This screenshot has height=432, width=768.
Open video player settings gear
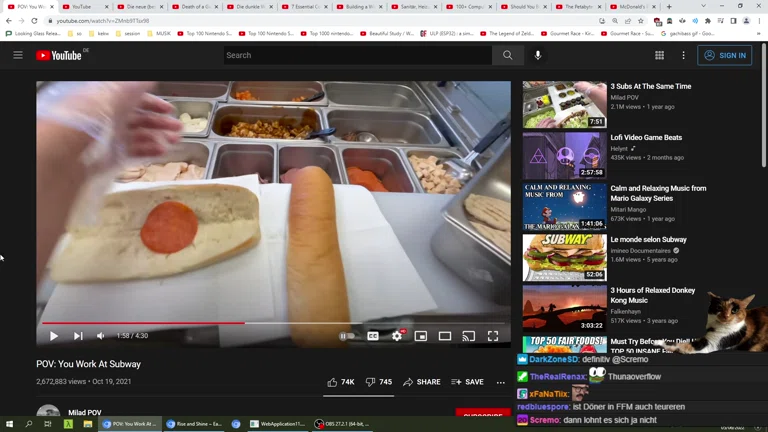pos(397,336)
